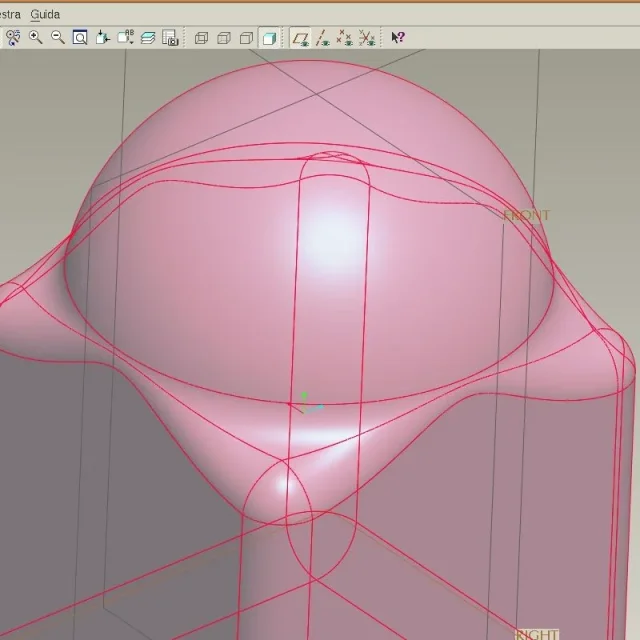
Task: Start the View Manager
Action: [170, 38]
